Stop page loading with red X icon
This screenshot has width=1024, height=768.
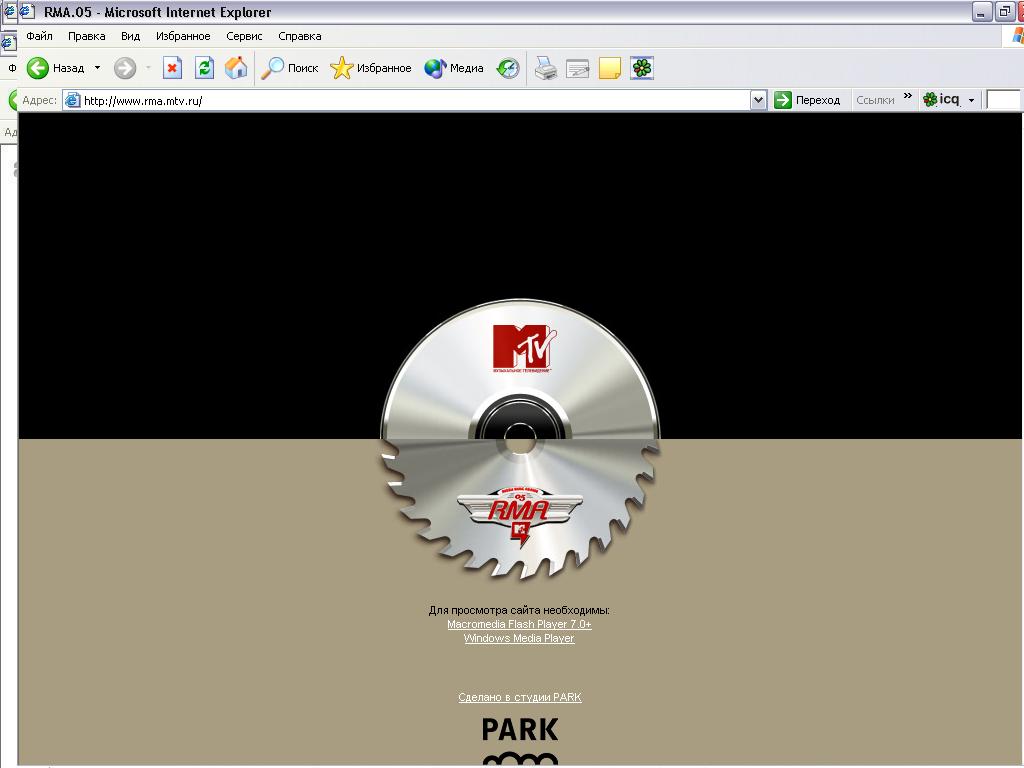[172, 68]
